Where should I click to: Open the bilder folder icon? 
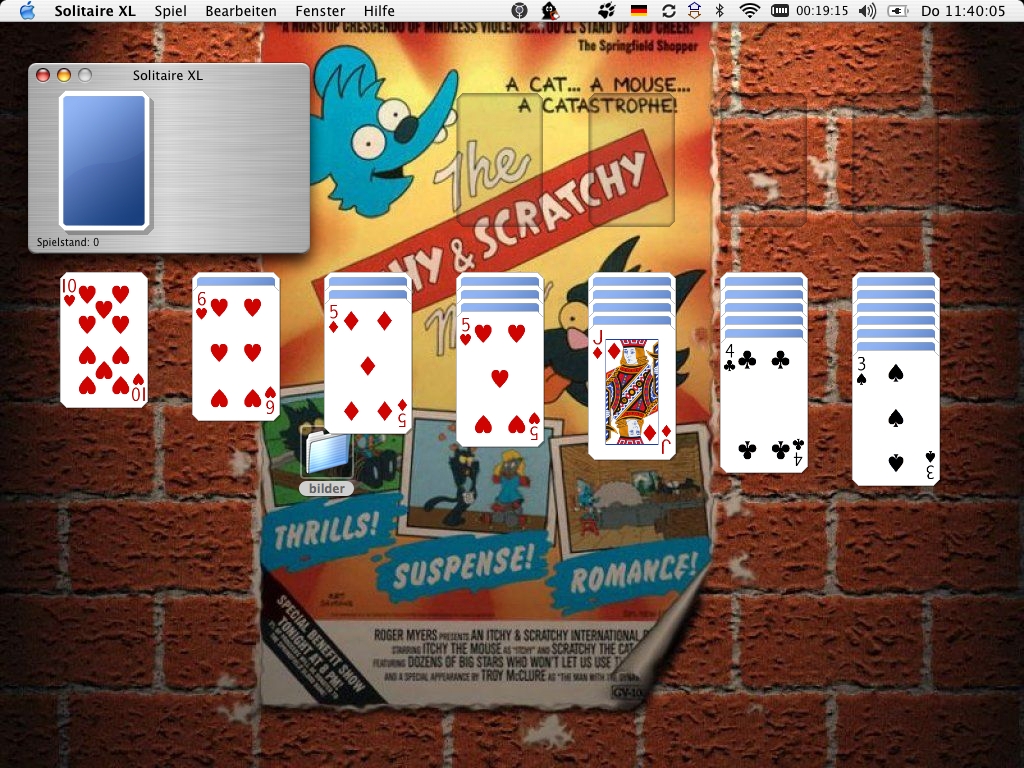327,453
